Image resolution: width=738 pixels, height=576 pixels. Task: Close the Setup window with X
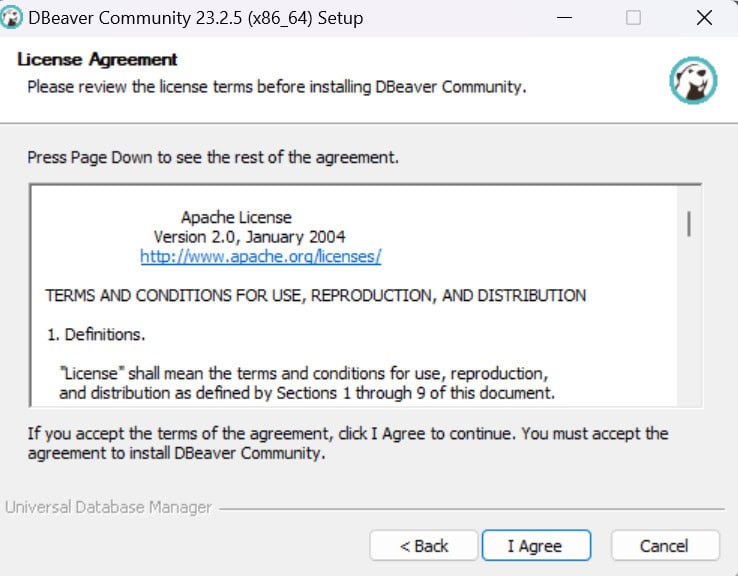tap(704, 18)
